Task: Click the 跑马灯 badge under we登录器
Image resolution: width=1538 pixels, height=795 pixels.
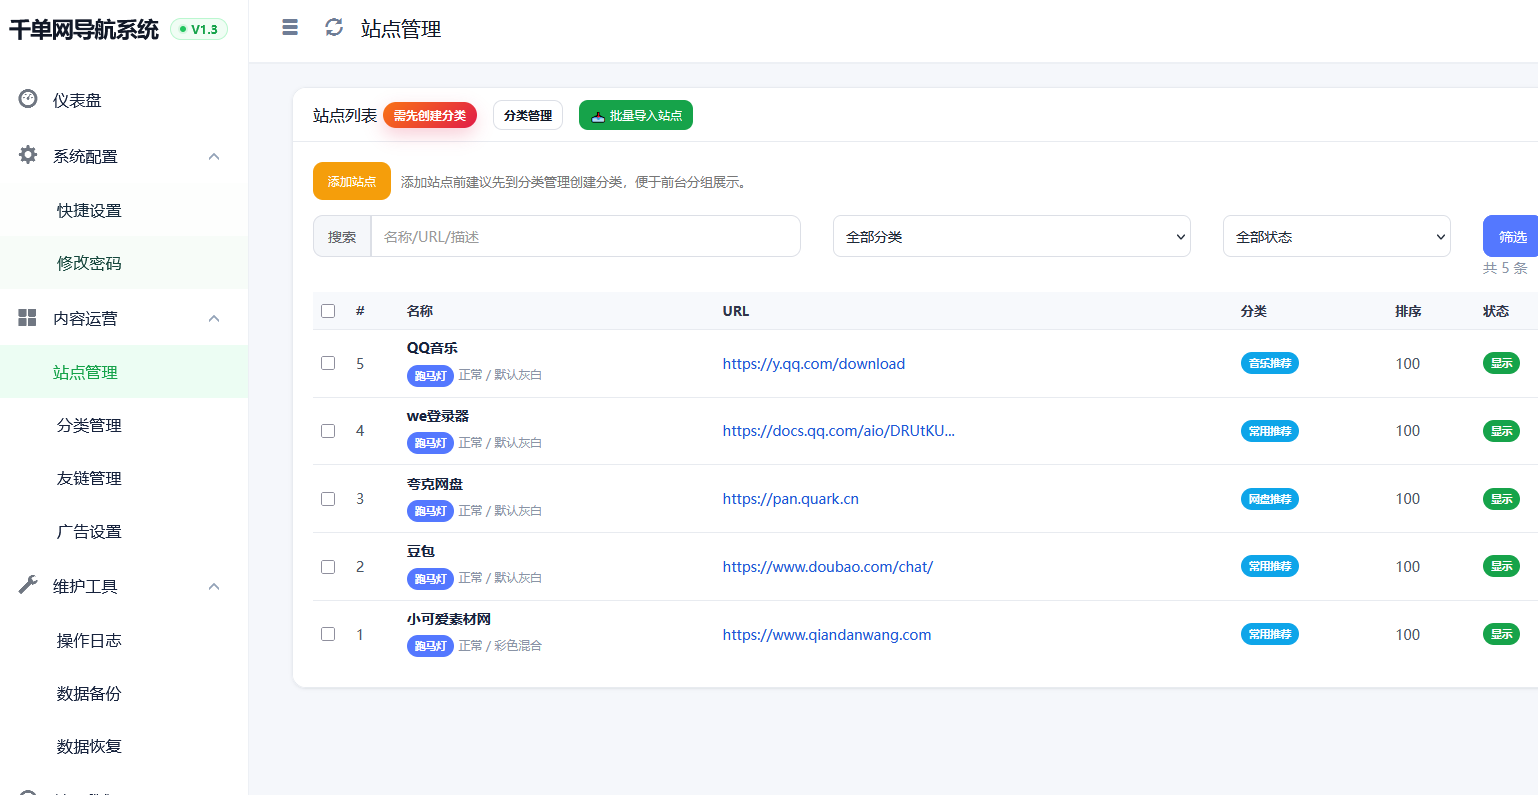Action: (430, 443)
